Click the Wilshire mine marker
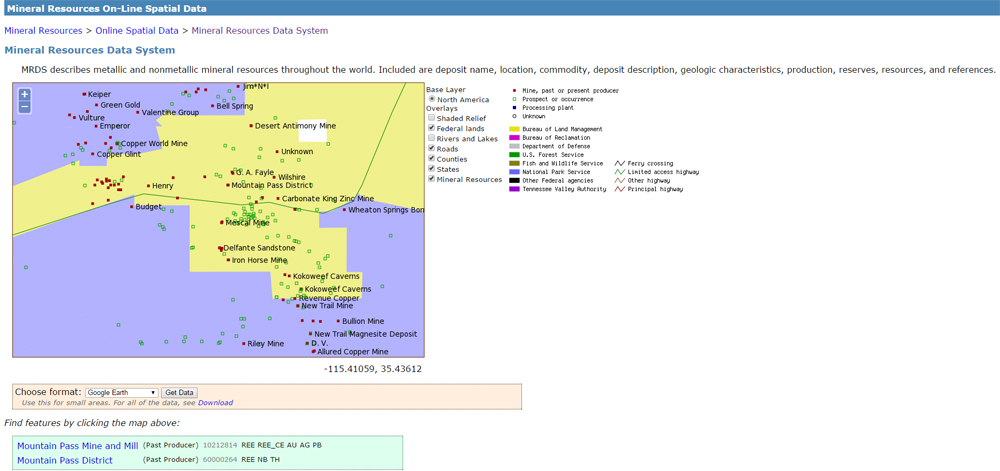Viewport: 1000px width, 471px height. coord(274,177)
